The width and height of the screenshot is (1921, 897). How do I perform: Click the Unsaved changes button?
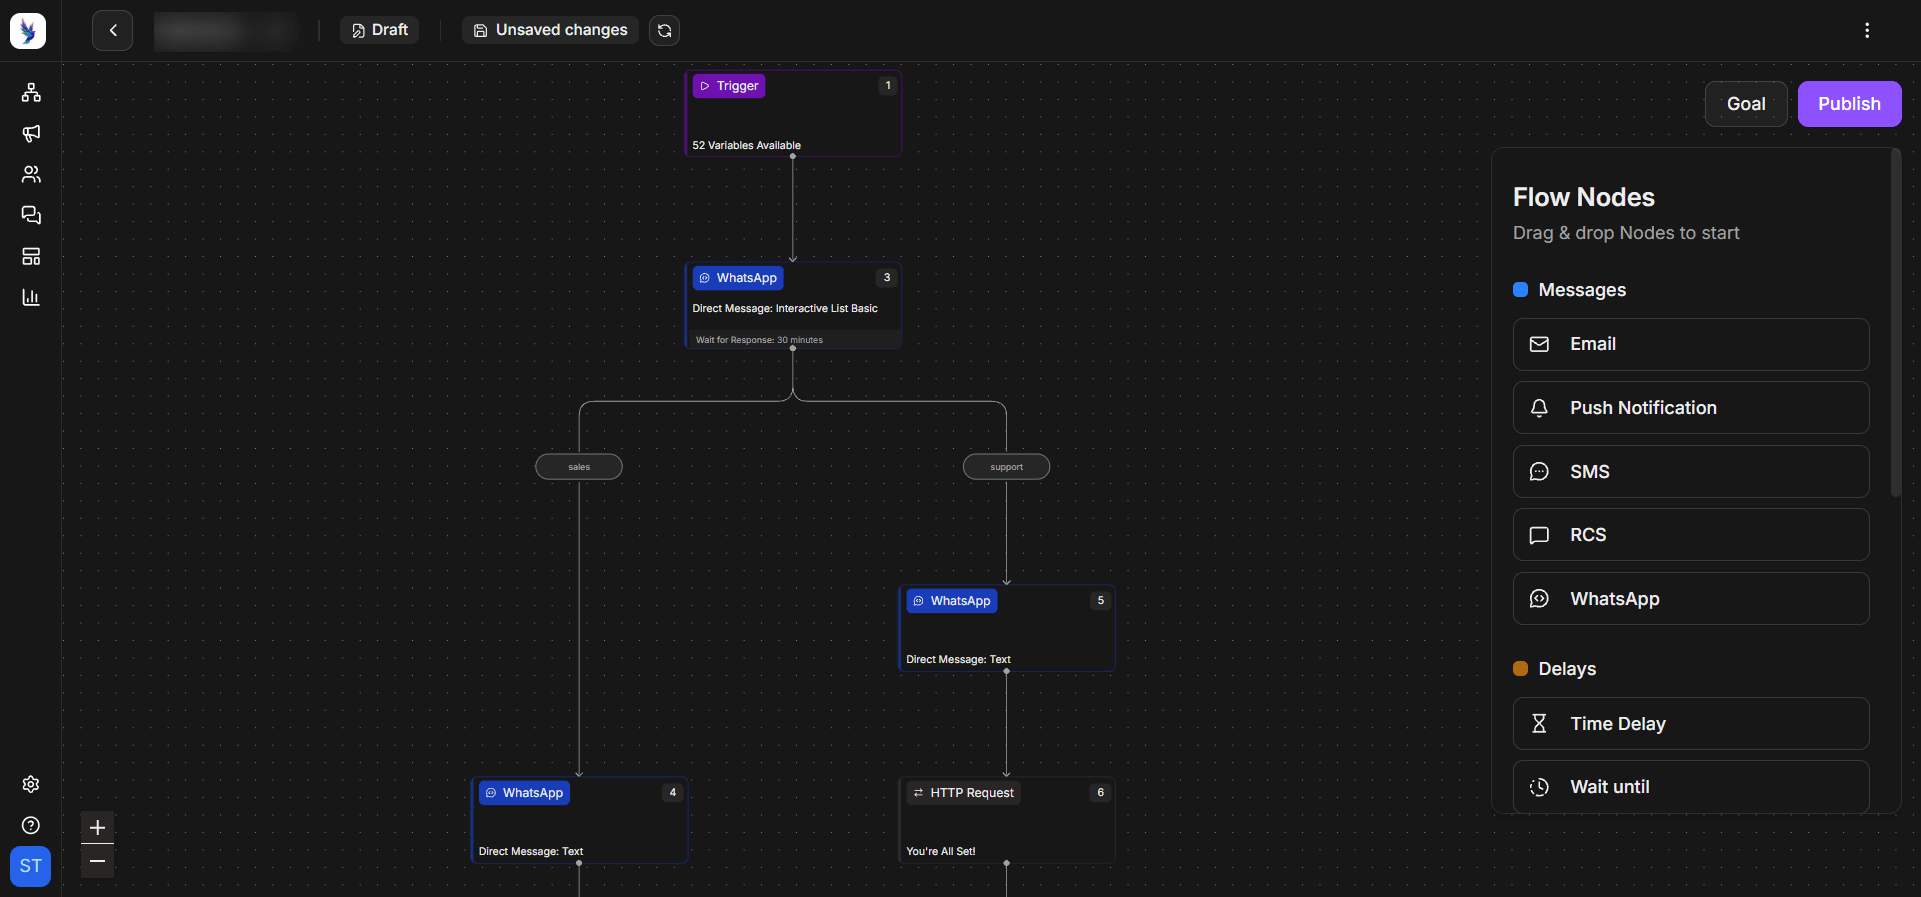point(550,30)
